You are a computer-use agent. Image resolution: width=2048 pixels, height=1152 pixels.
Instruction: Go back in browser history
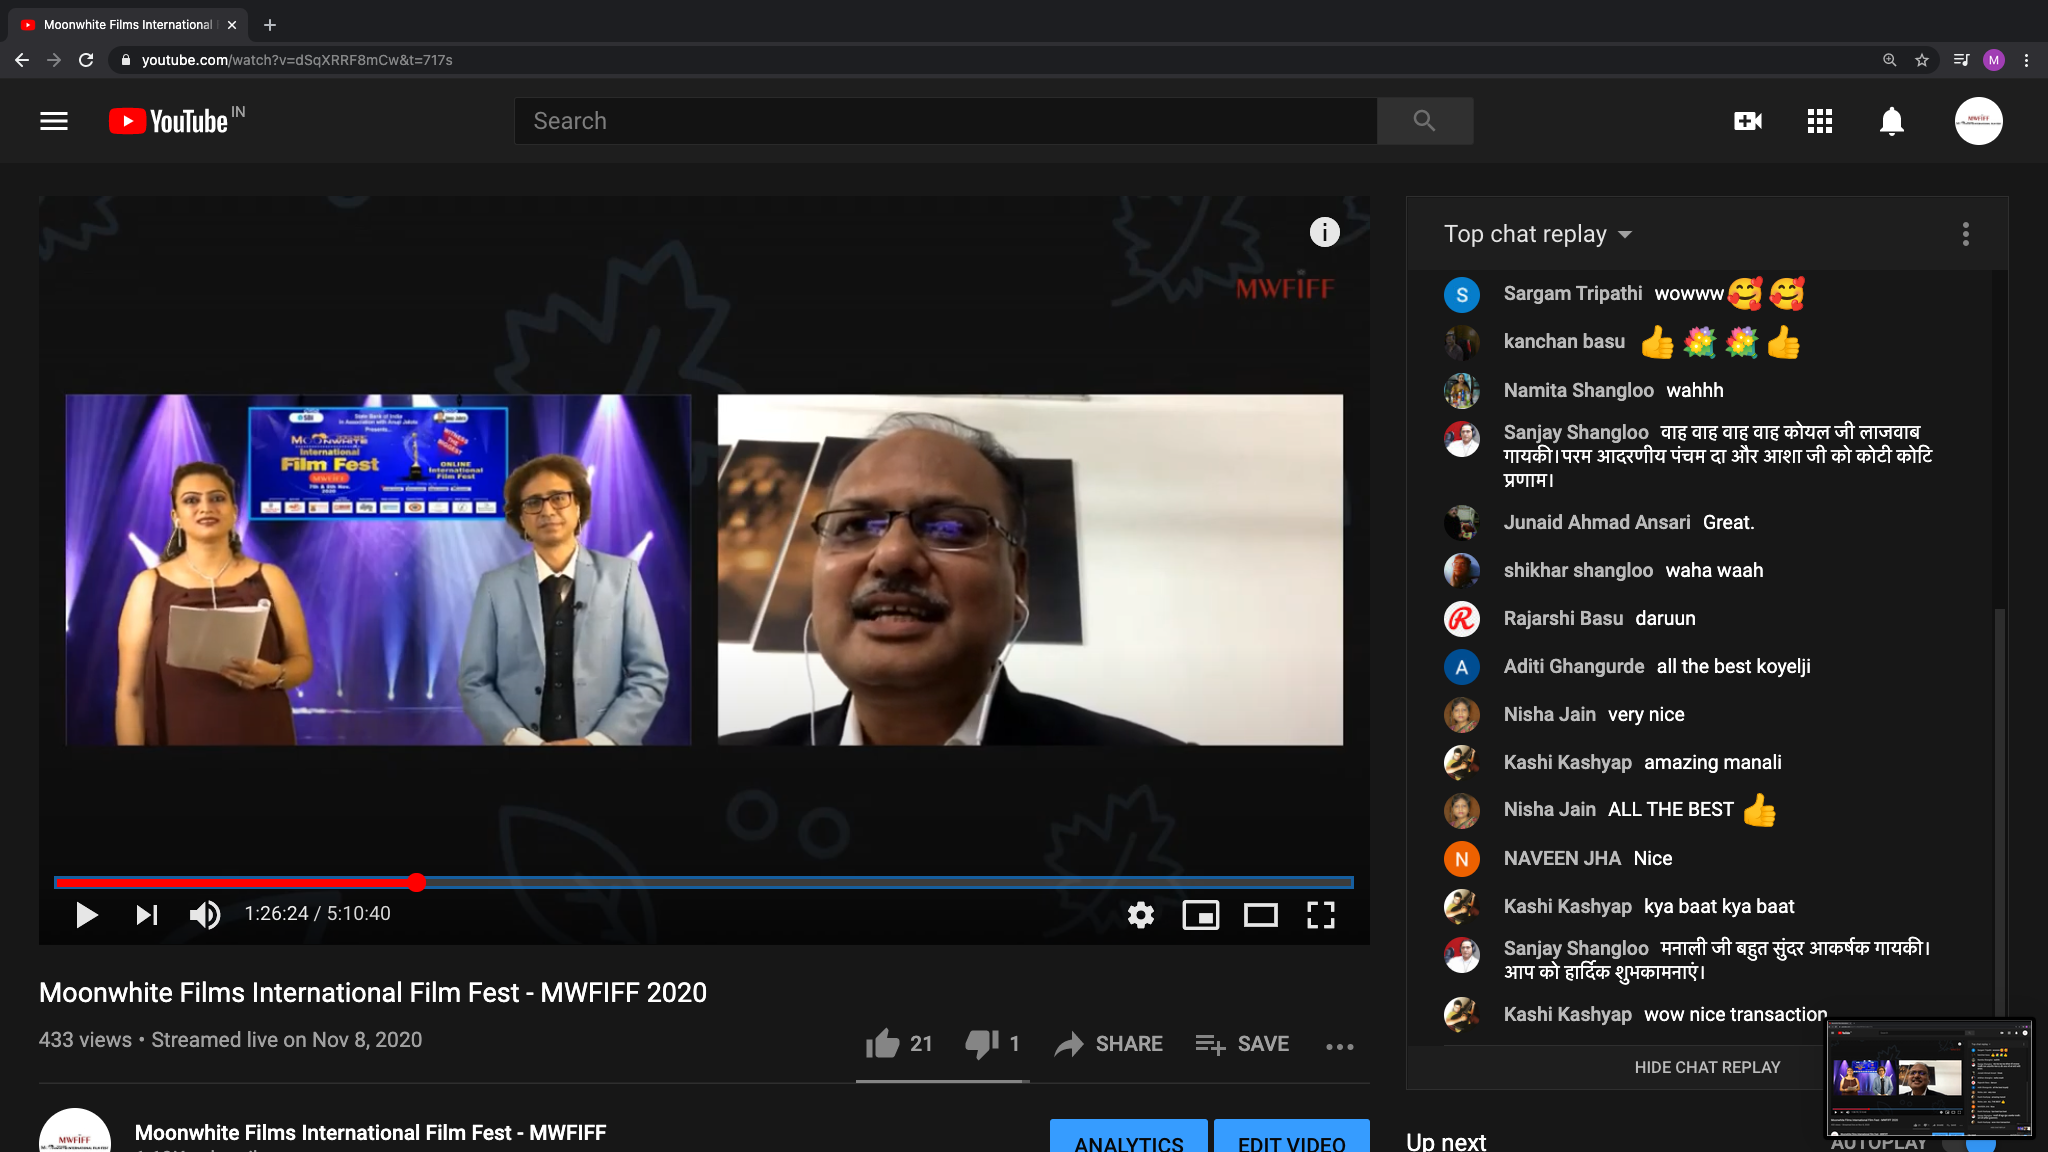click(x=22, y=60)
